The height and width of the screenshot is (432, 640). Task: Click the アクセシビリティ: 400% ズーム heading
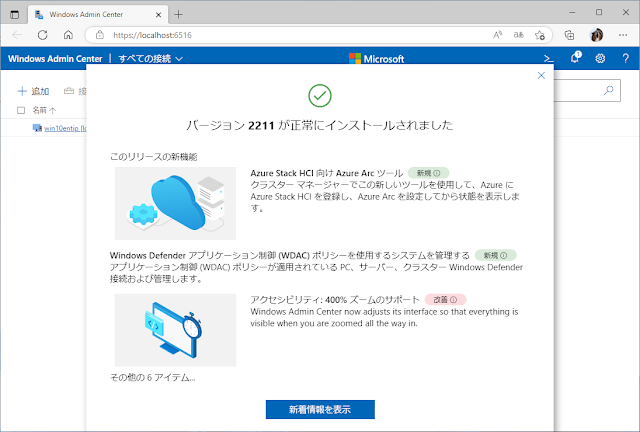click(x=335, y=300)
